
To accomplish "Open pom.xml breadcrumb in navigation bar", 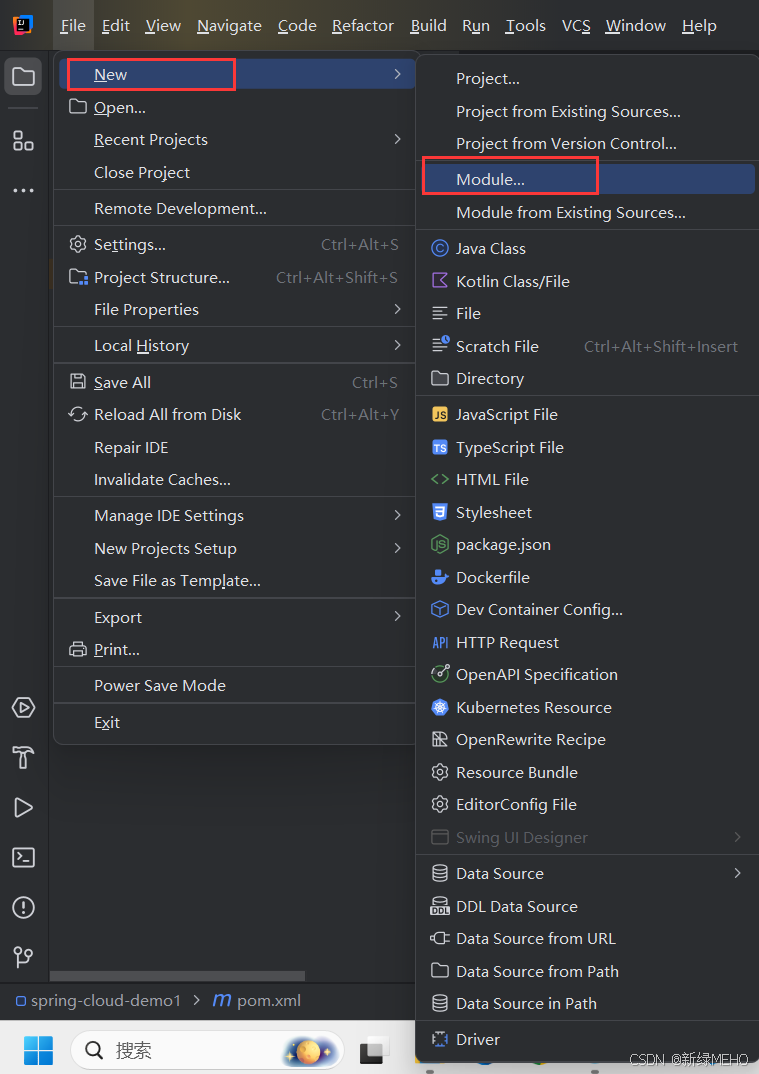I will 268,1000.
